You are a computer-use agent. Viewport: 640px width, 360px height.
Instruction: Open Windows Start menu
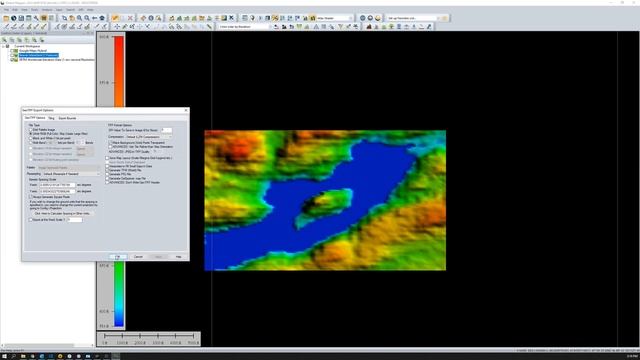pyautogui.click(x=4, y=356)
